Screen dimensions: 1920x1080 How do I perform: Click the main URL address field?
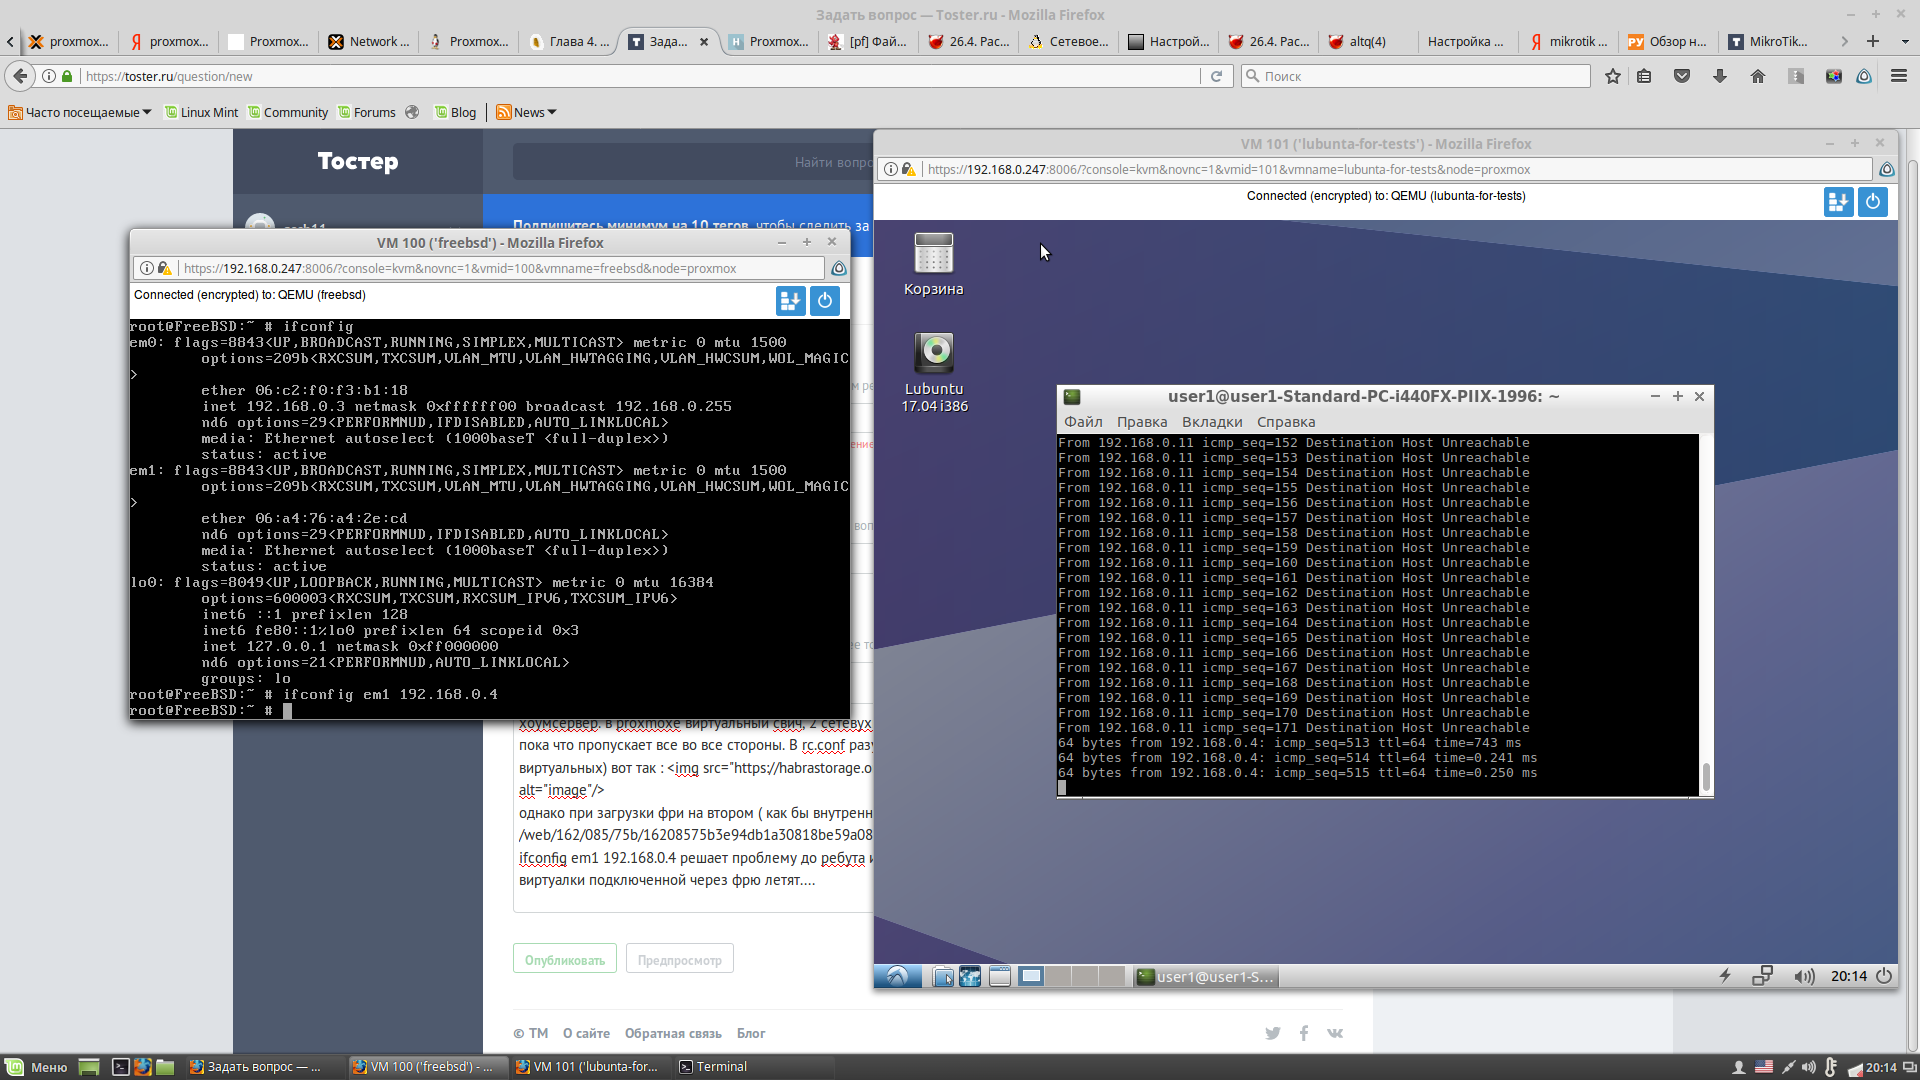pyautogui.click(x=640, y=76)
